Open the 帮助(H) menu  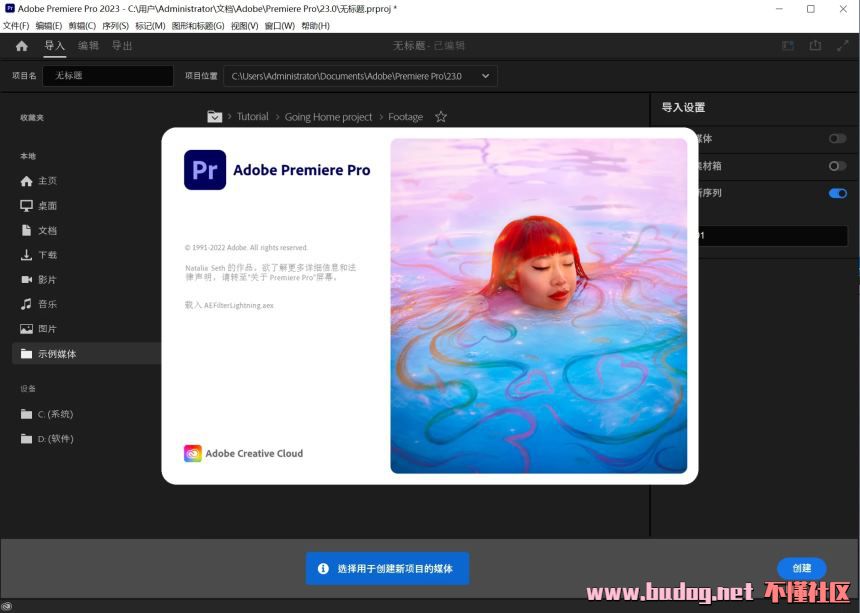315,26
